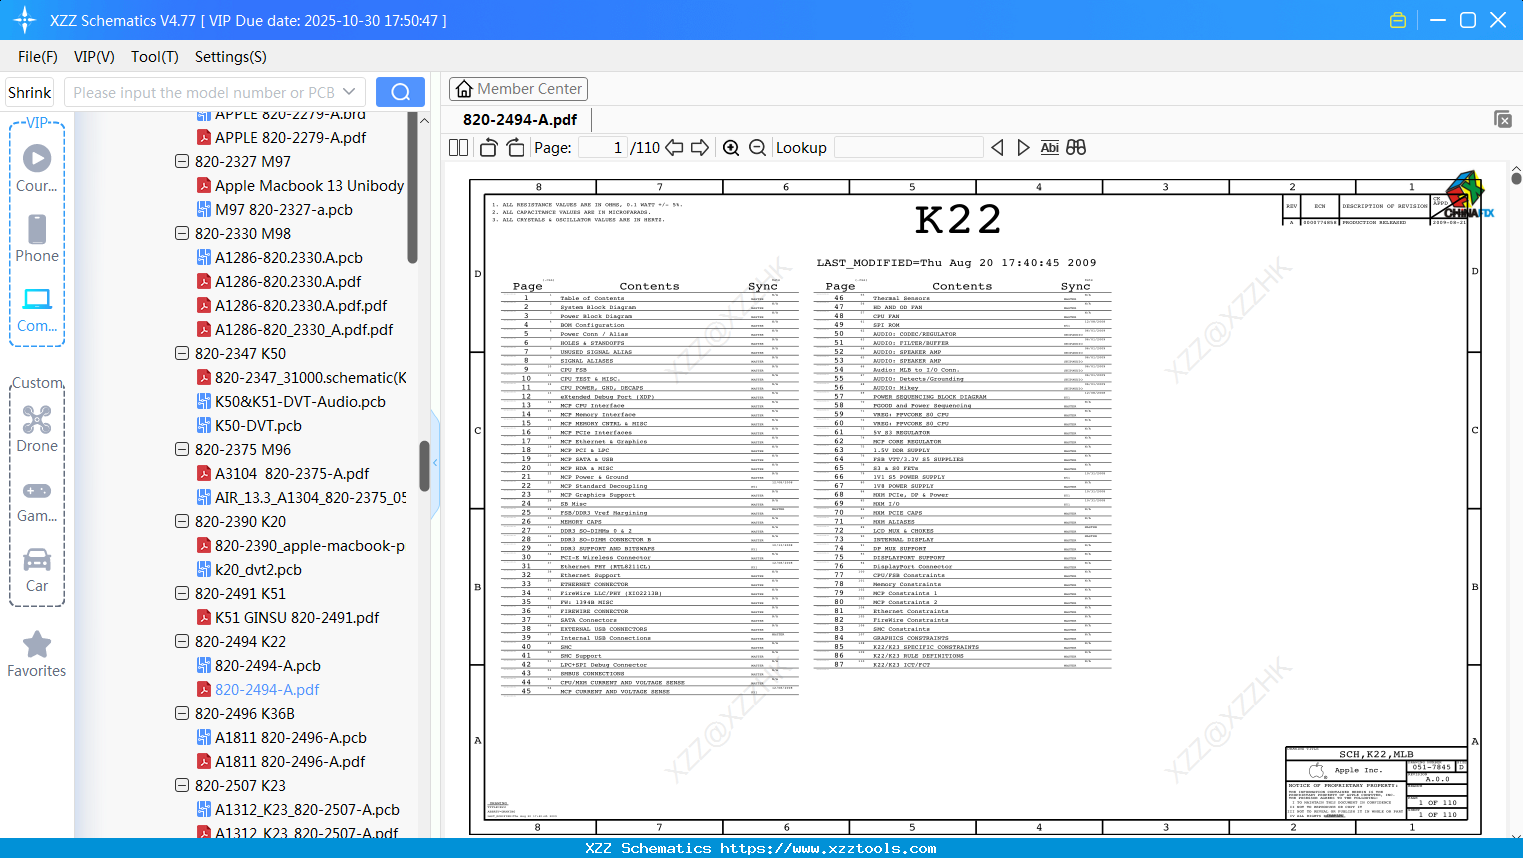Open Favorites with the star icon

[x=37, y=654]
